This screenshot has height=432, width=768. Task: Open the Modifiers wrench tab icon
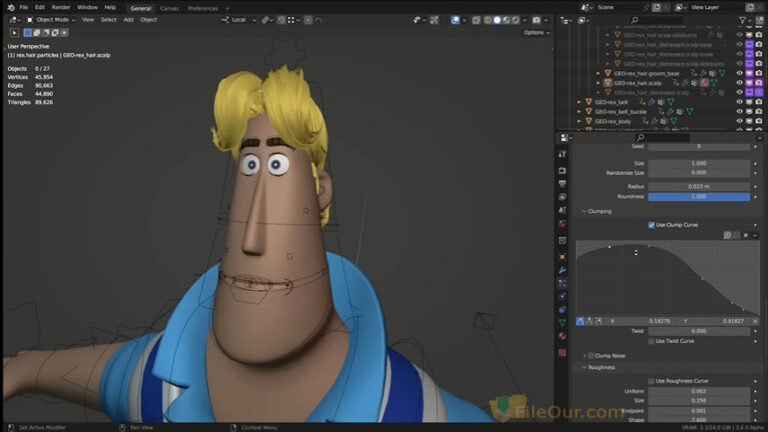[x=562, y=270]
